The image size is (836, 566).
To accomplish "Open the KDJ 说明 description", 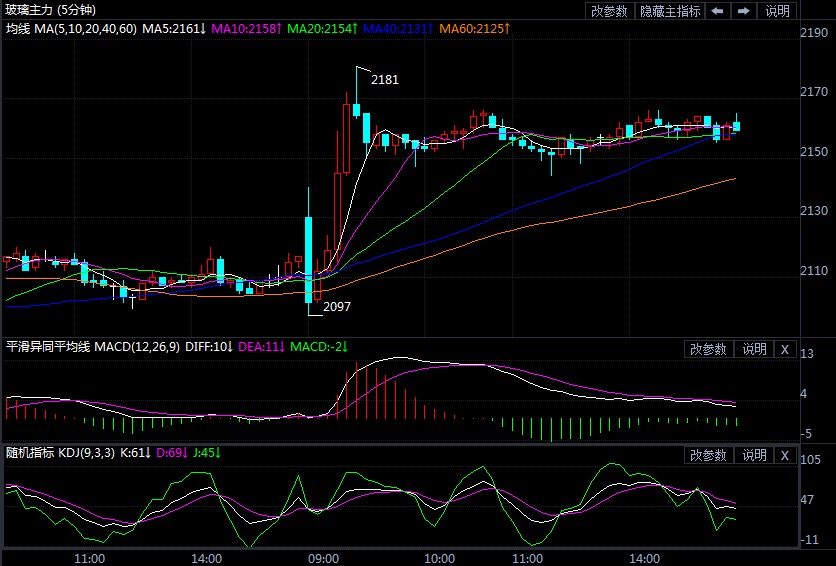I will click(x=754, y=455).
